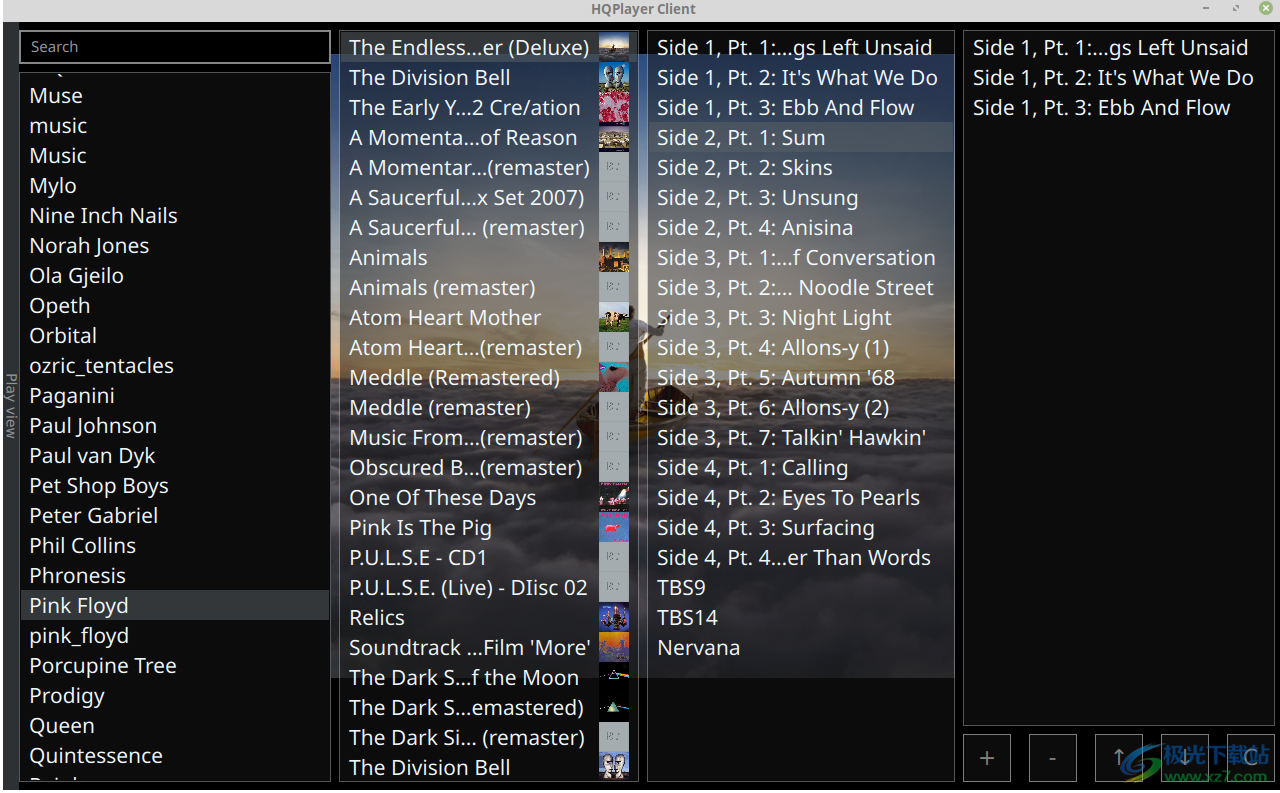
Task: Focus the Search field
Action: tap(175, 47)
